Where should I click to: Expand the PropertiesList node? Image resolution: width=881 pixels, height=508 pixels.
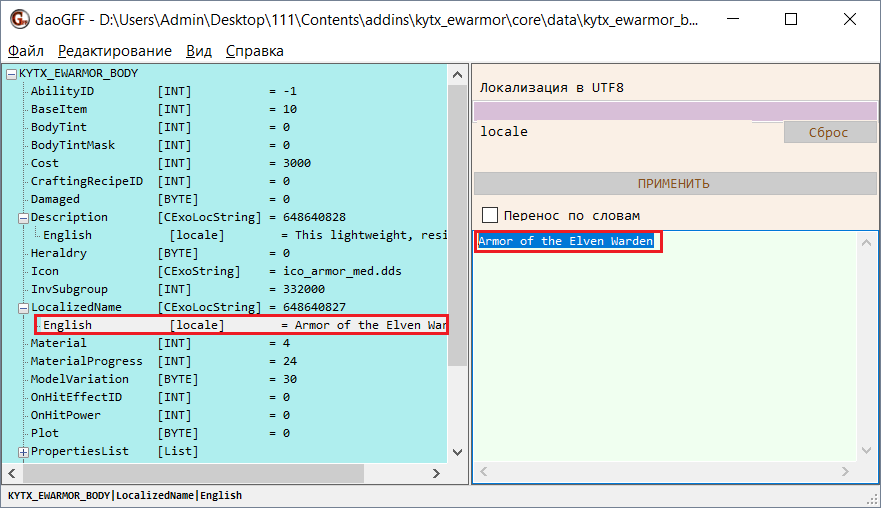tap(23, 452)
